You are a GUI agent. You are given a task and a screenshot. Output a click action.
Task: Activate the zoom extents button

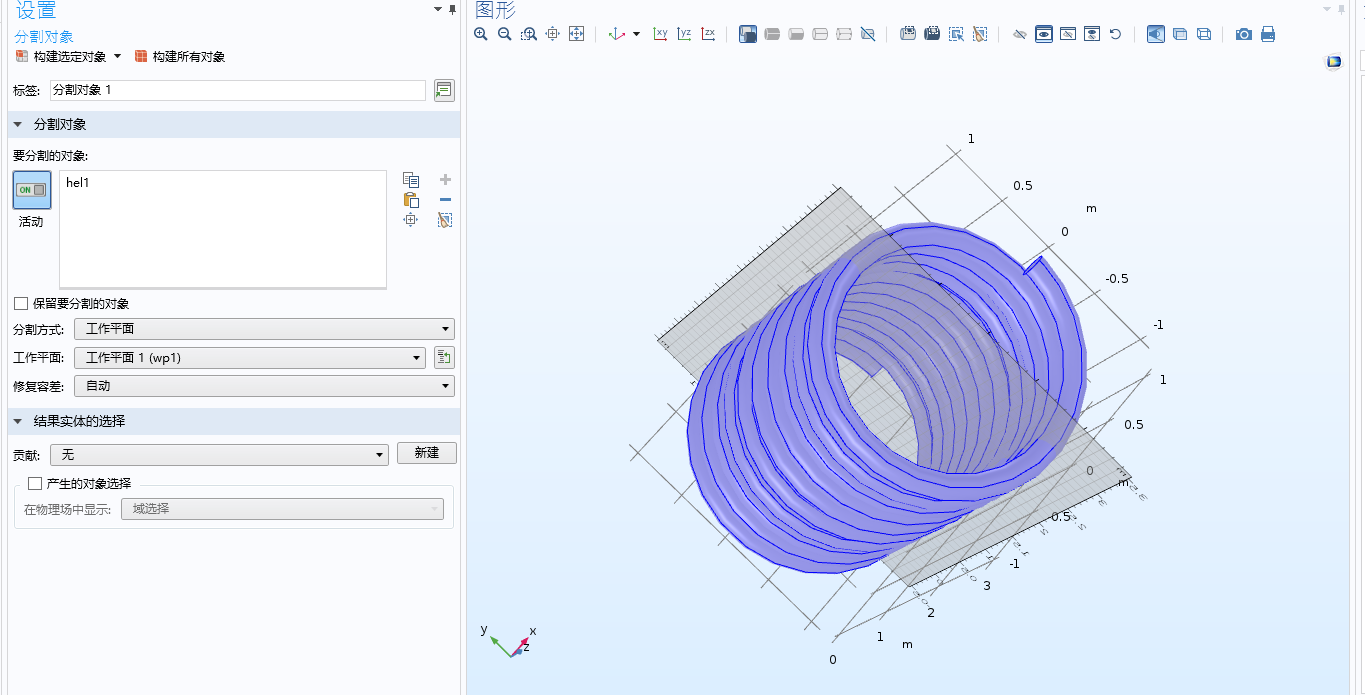[576, 34]
